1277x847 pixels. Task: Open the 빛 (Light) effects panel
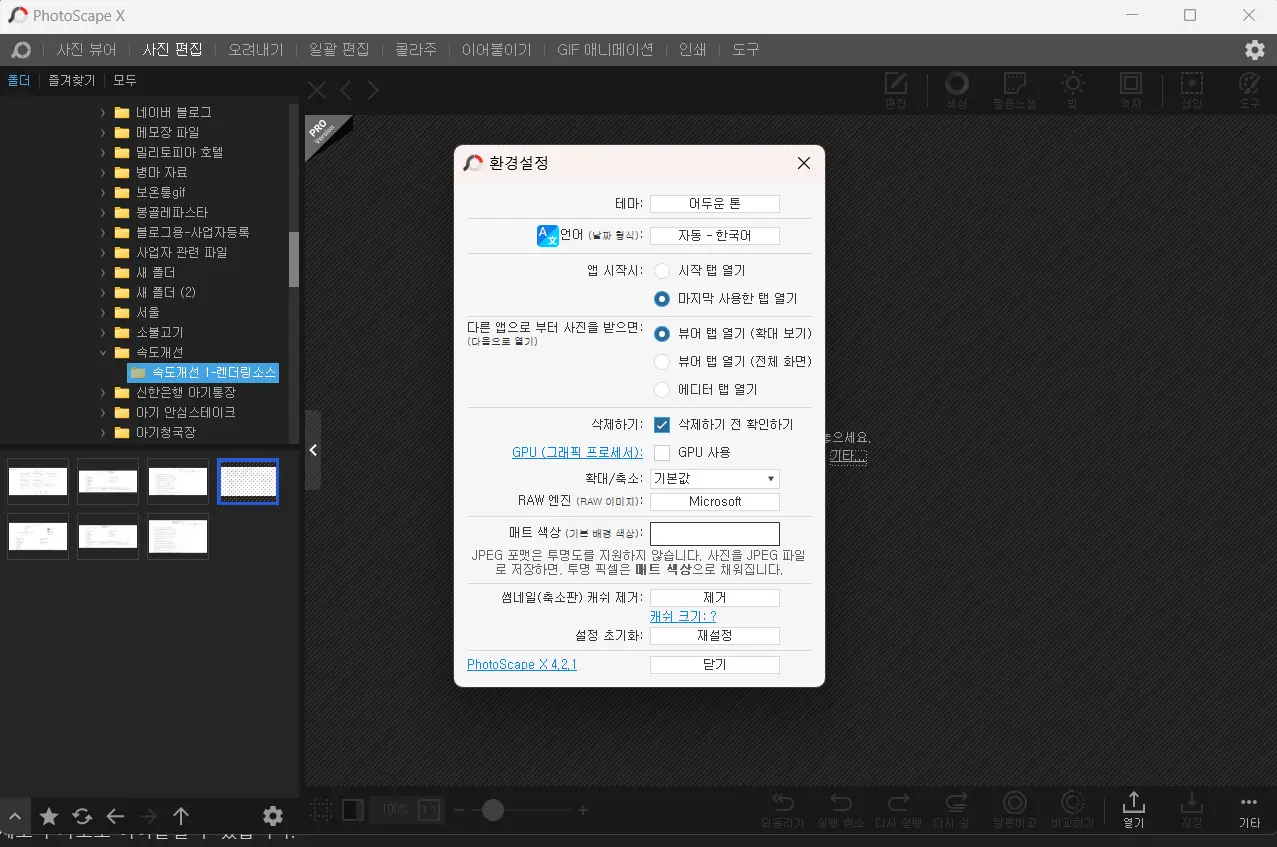click(x=1072, y=90)
